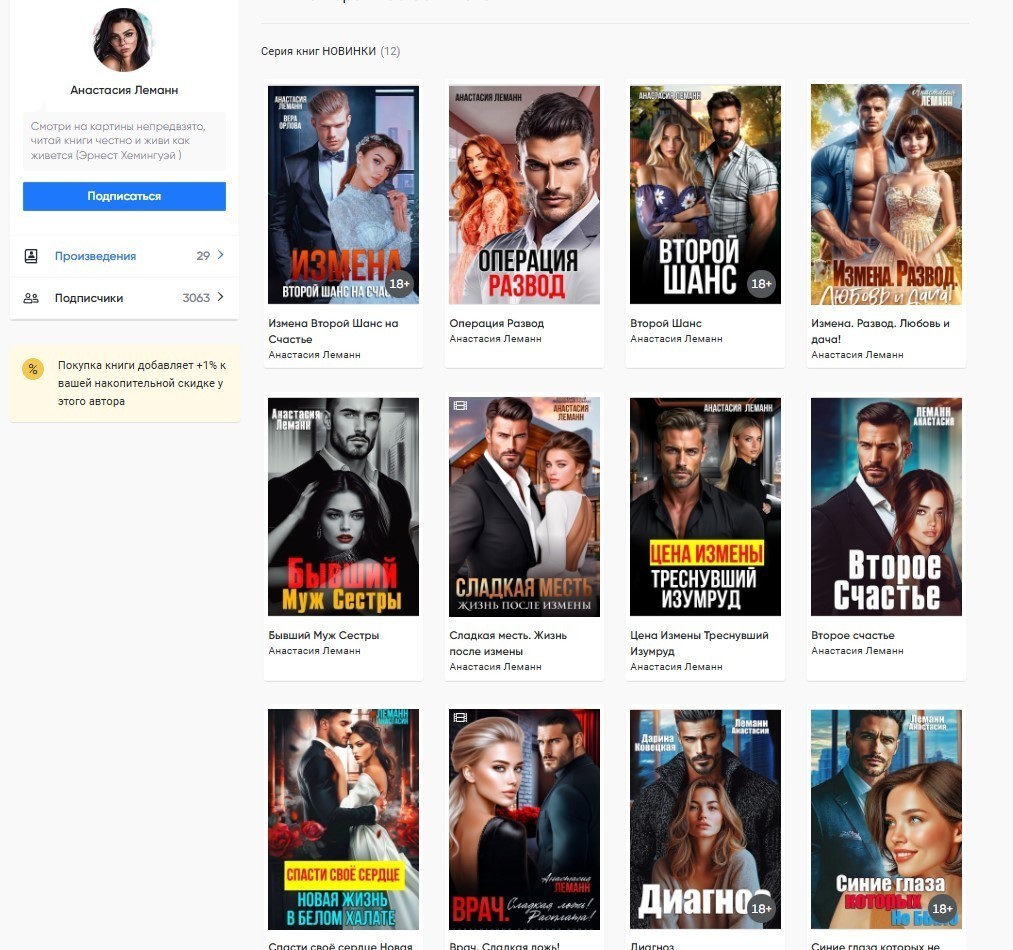This screenshot has height=950, width=1013.
Task: Open the Цена Измены Треснувший Изумруд cover
Action: [x=705, y=506]
